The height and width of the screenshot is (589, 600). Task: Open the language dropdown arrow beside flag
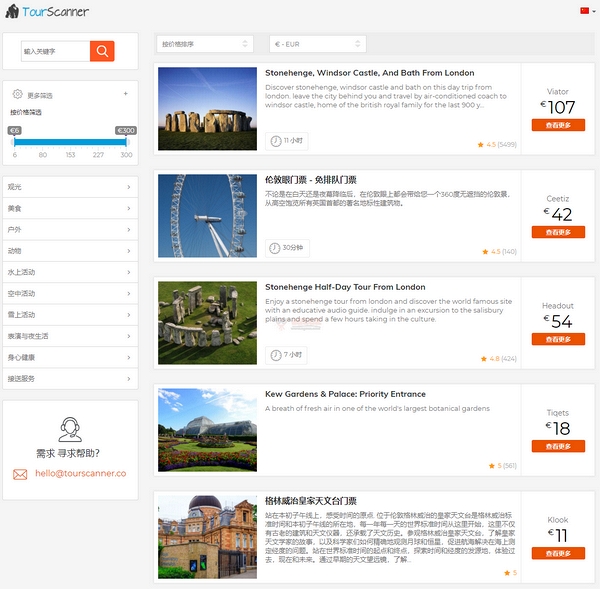pos(594,11)
